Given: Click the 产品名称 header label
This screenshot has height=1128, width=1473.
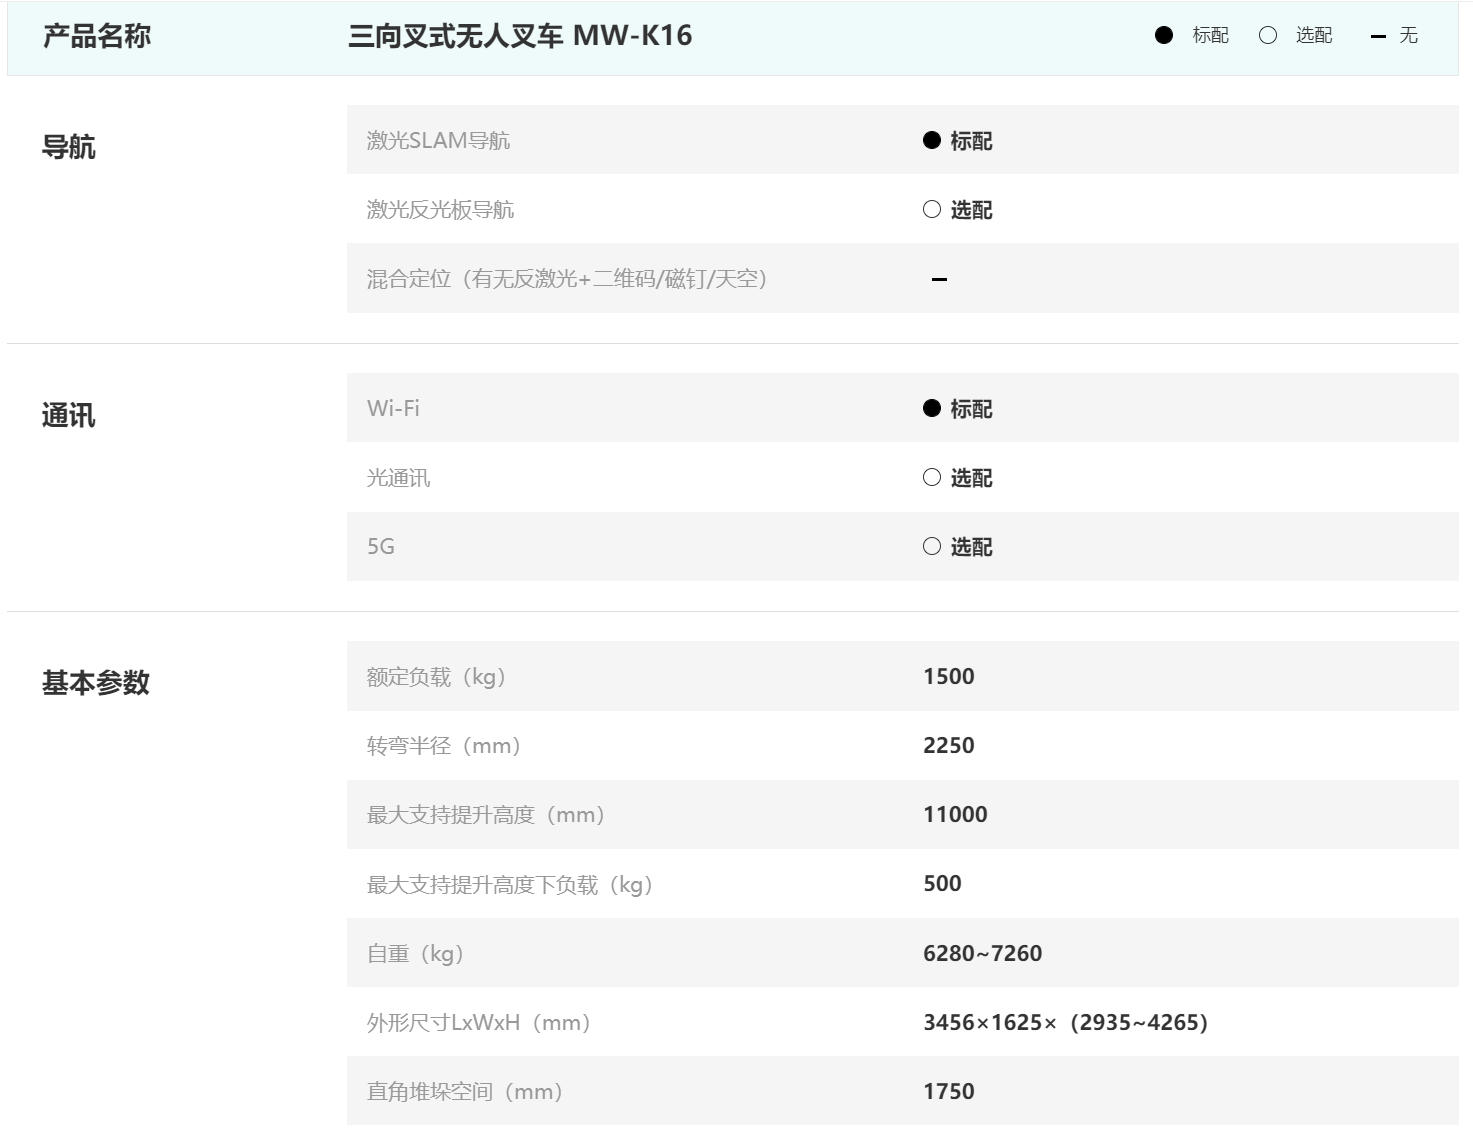Looking at the screenshot, I should coord(96,36).
